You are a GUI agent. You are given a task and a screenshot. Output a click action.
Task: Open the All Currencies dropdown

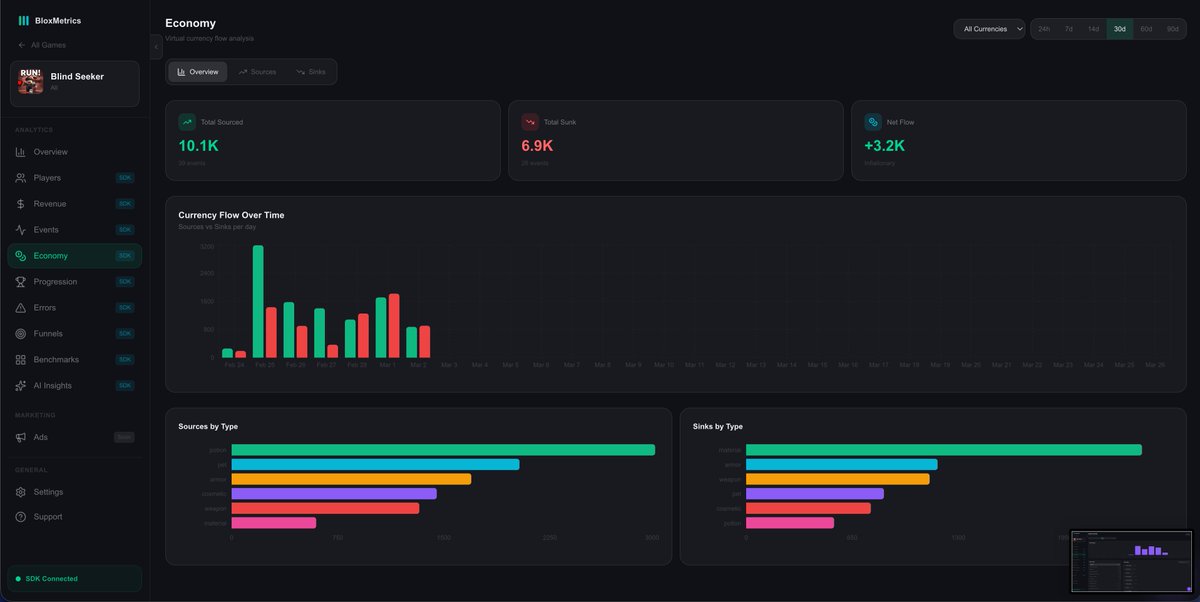pyautogui.click(x=989, y=29)
